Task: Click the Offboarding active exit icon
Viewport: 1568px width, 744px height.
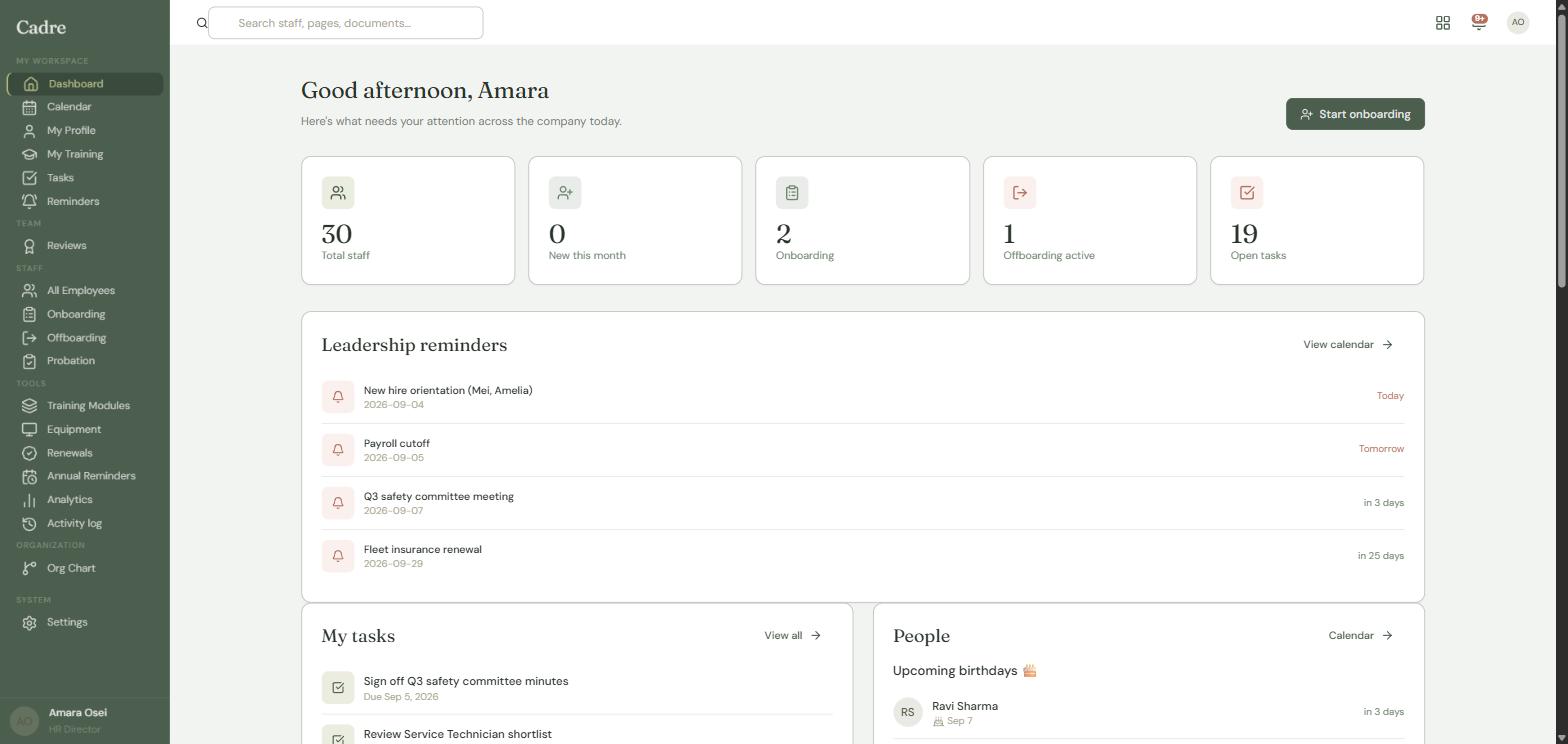Action: (x=1020, y=193)
